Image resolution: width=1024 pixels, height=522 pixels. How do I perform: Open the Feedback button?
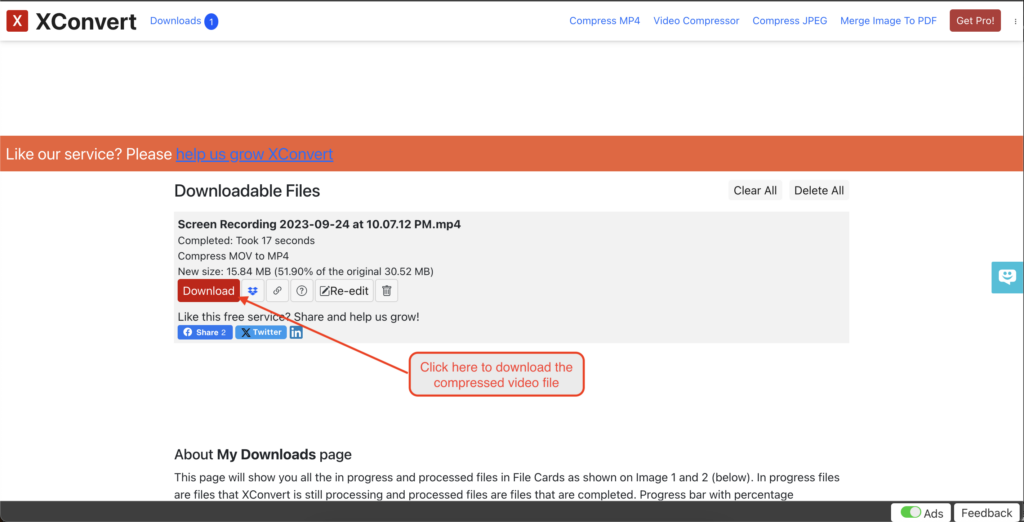tap(986, 513)
